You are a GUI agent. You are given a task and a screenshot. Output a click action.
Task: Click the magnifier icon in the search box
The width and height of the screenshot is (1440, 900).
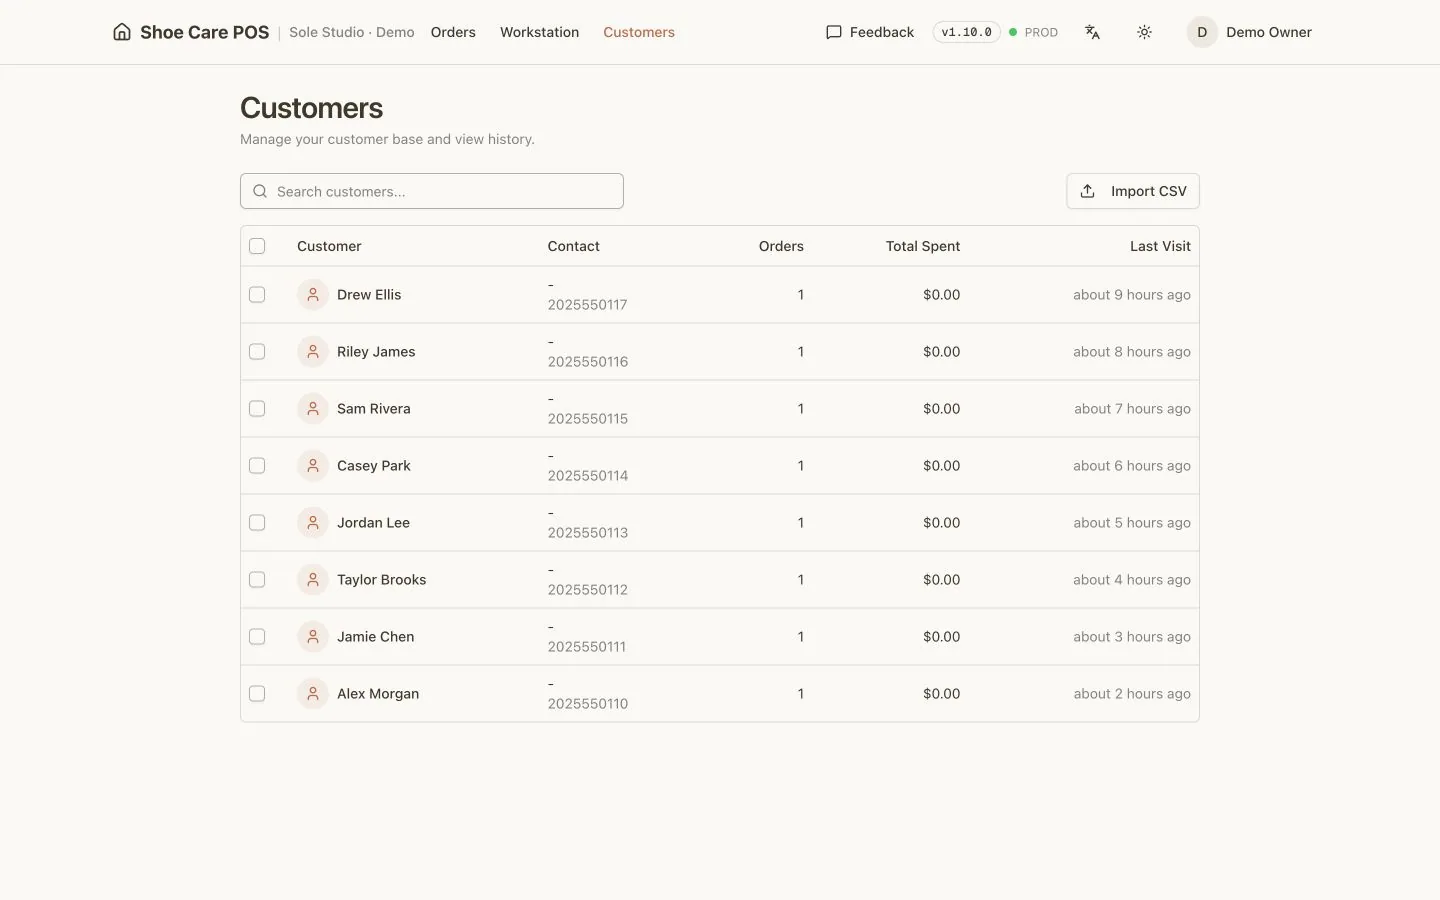click(260, 191)
